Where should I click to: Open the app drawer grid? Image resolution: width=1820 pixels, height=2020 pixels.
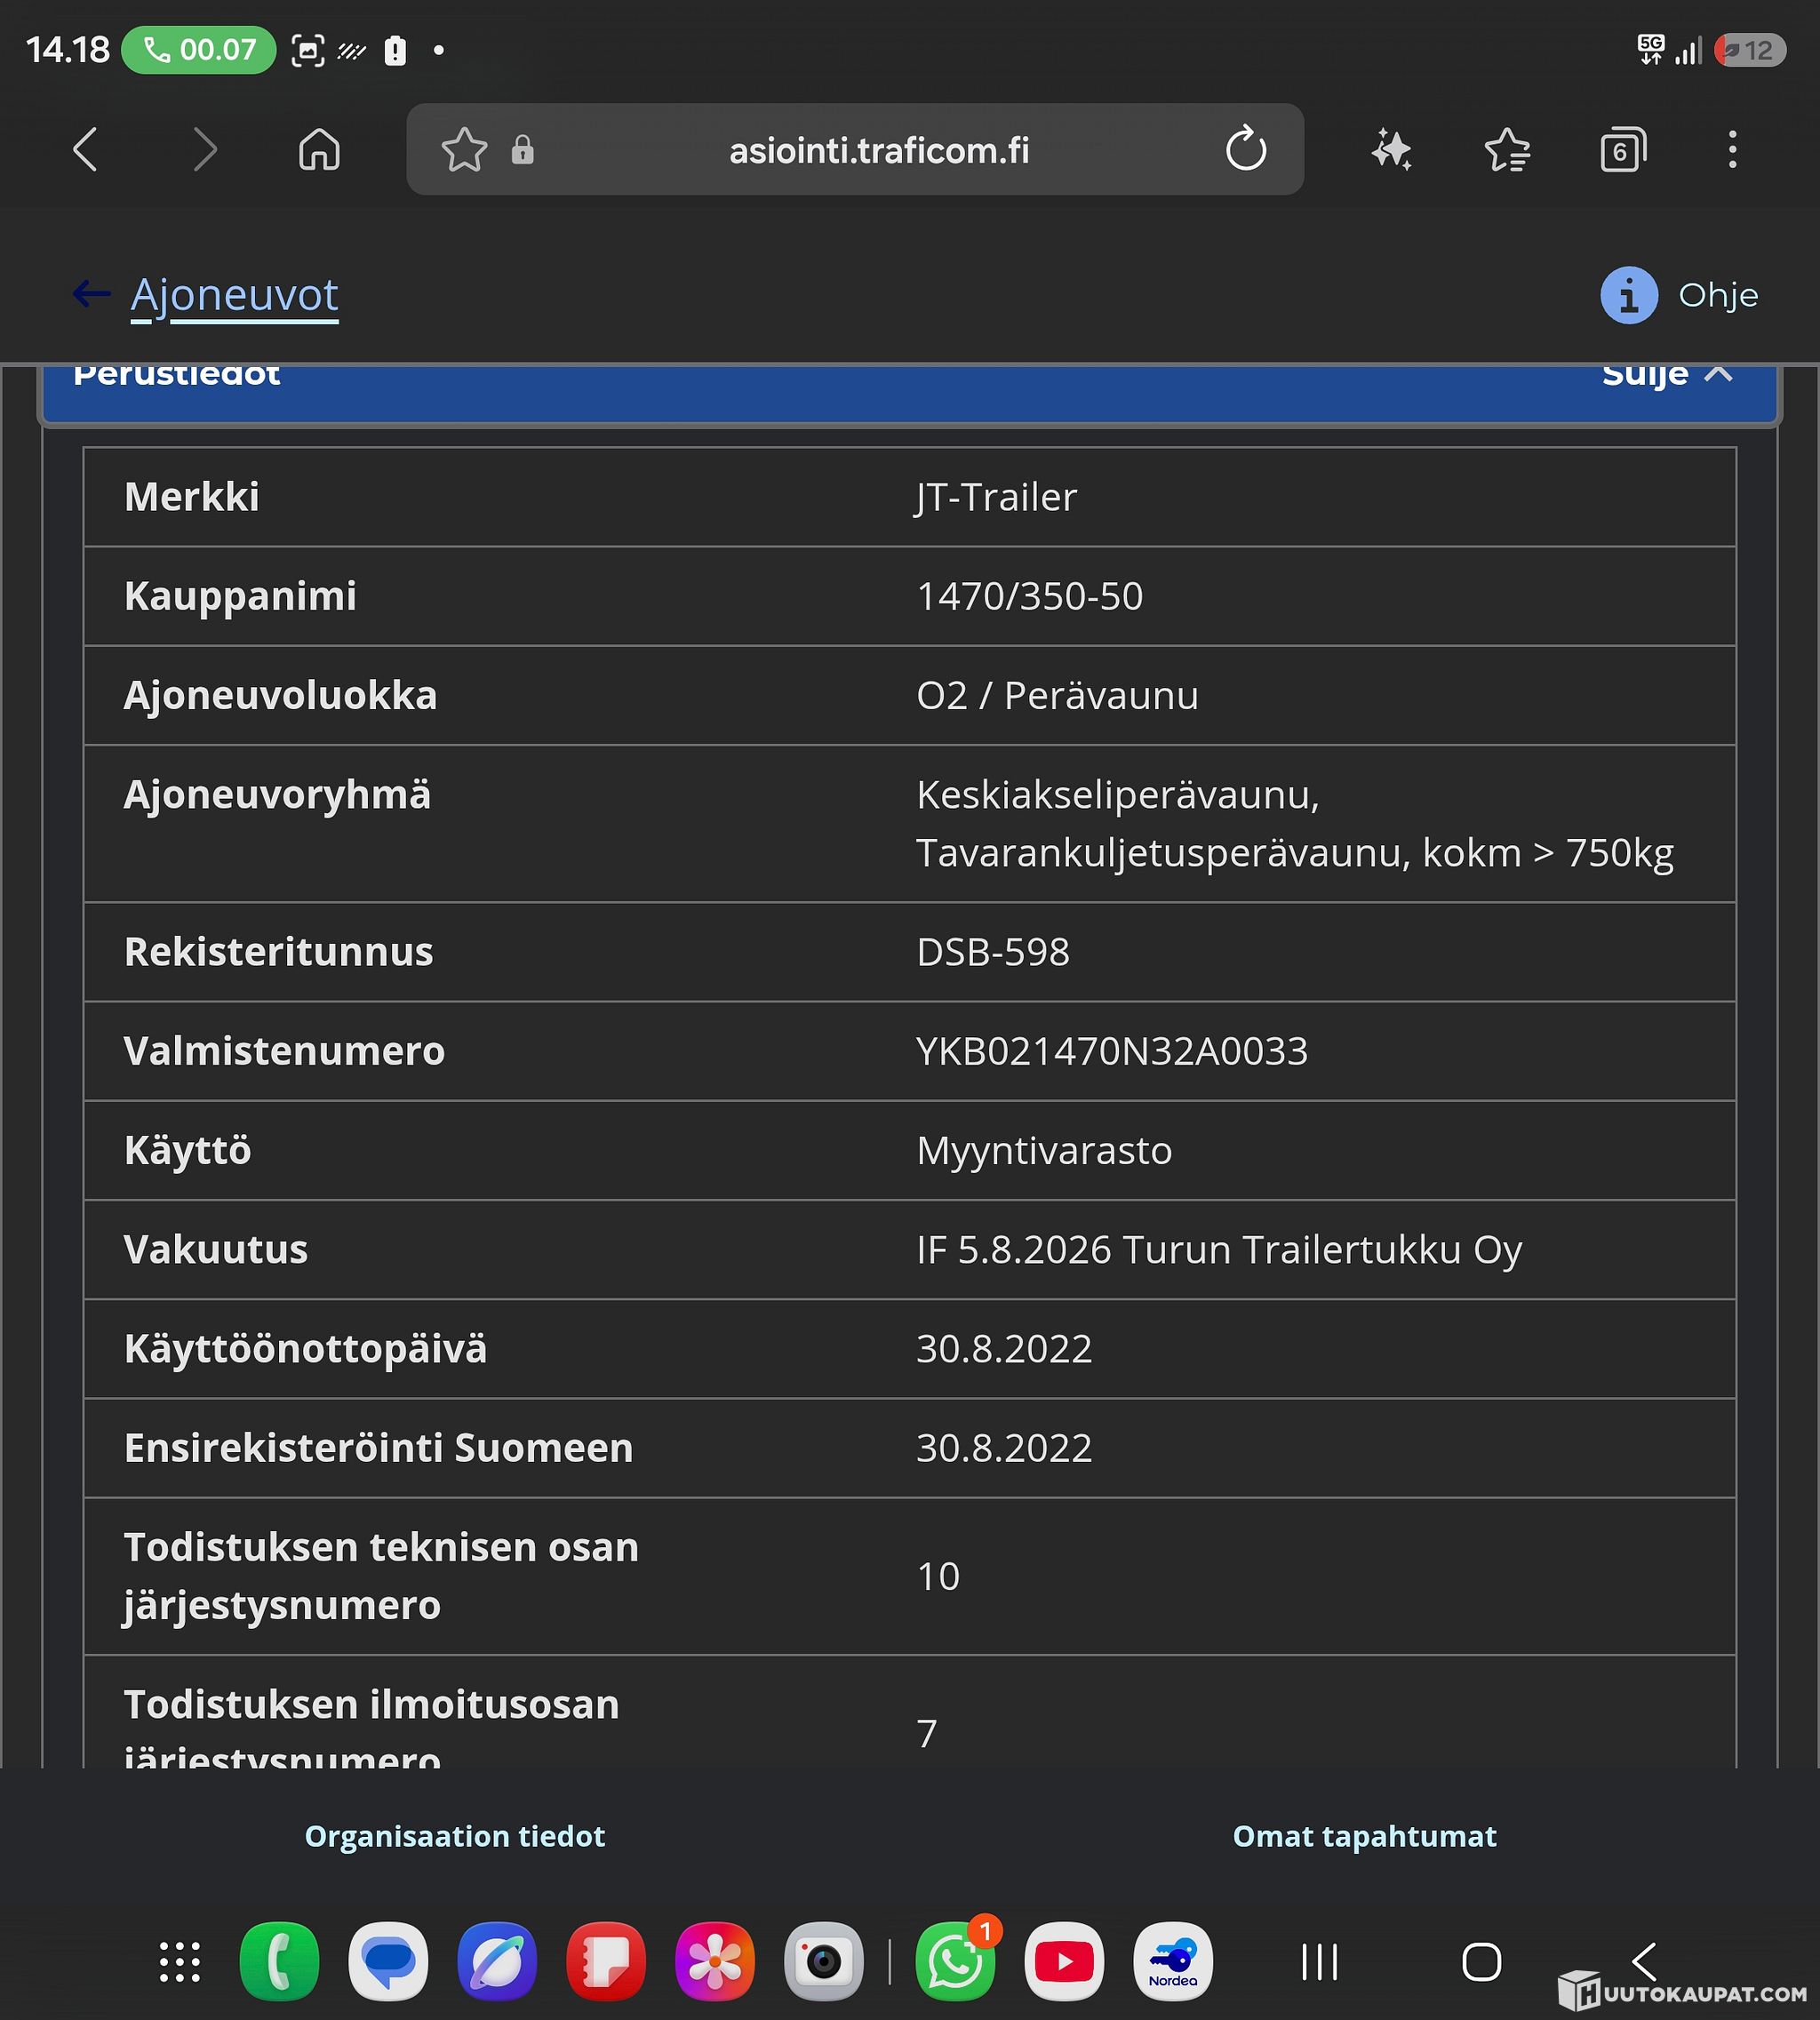[x=180, y=1962]
